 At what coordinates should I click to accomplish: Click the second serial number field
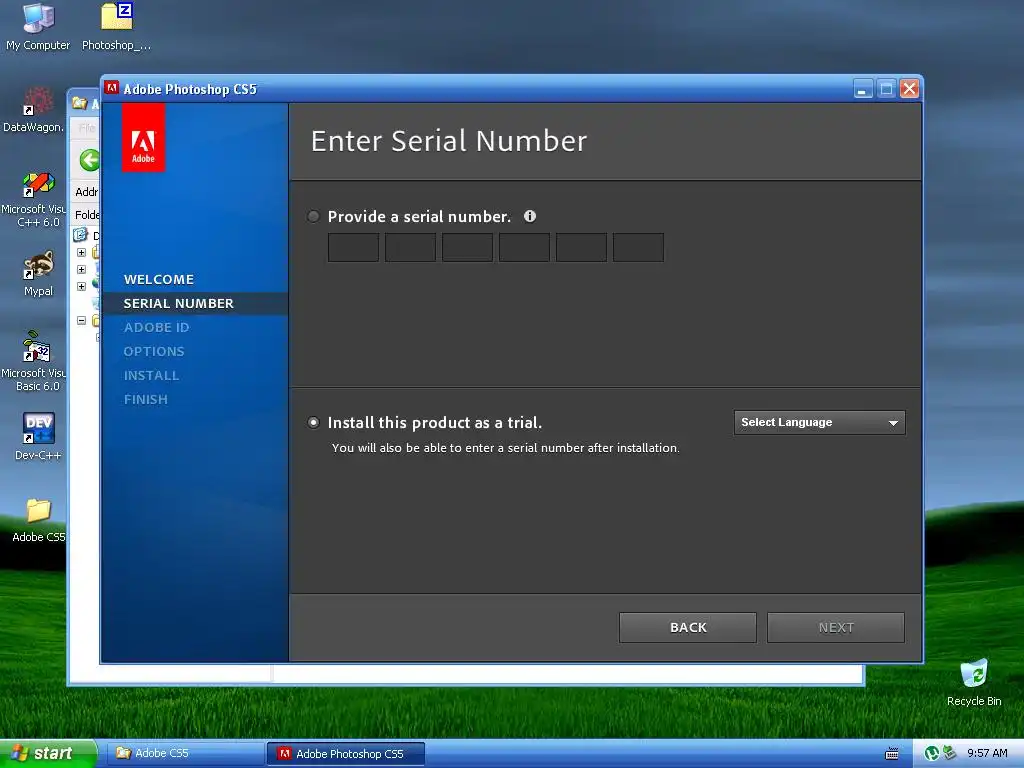pyautogui.click(x=410, y=248)
